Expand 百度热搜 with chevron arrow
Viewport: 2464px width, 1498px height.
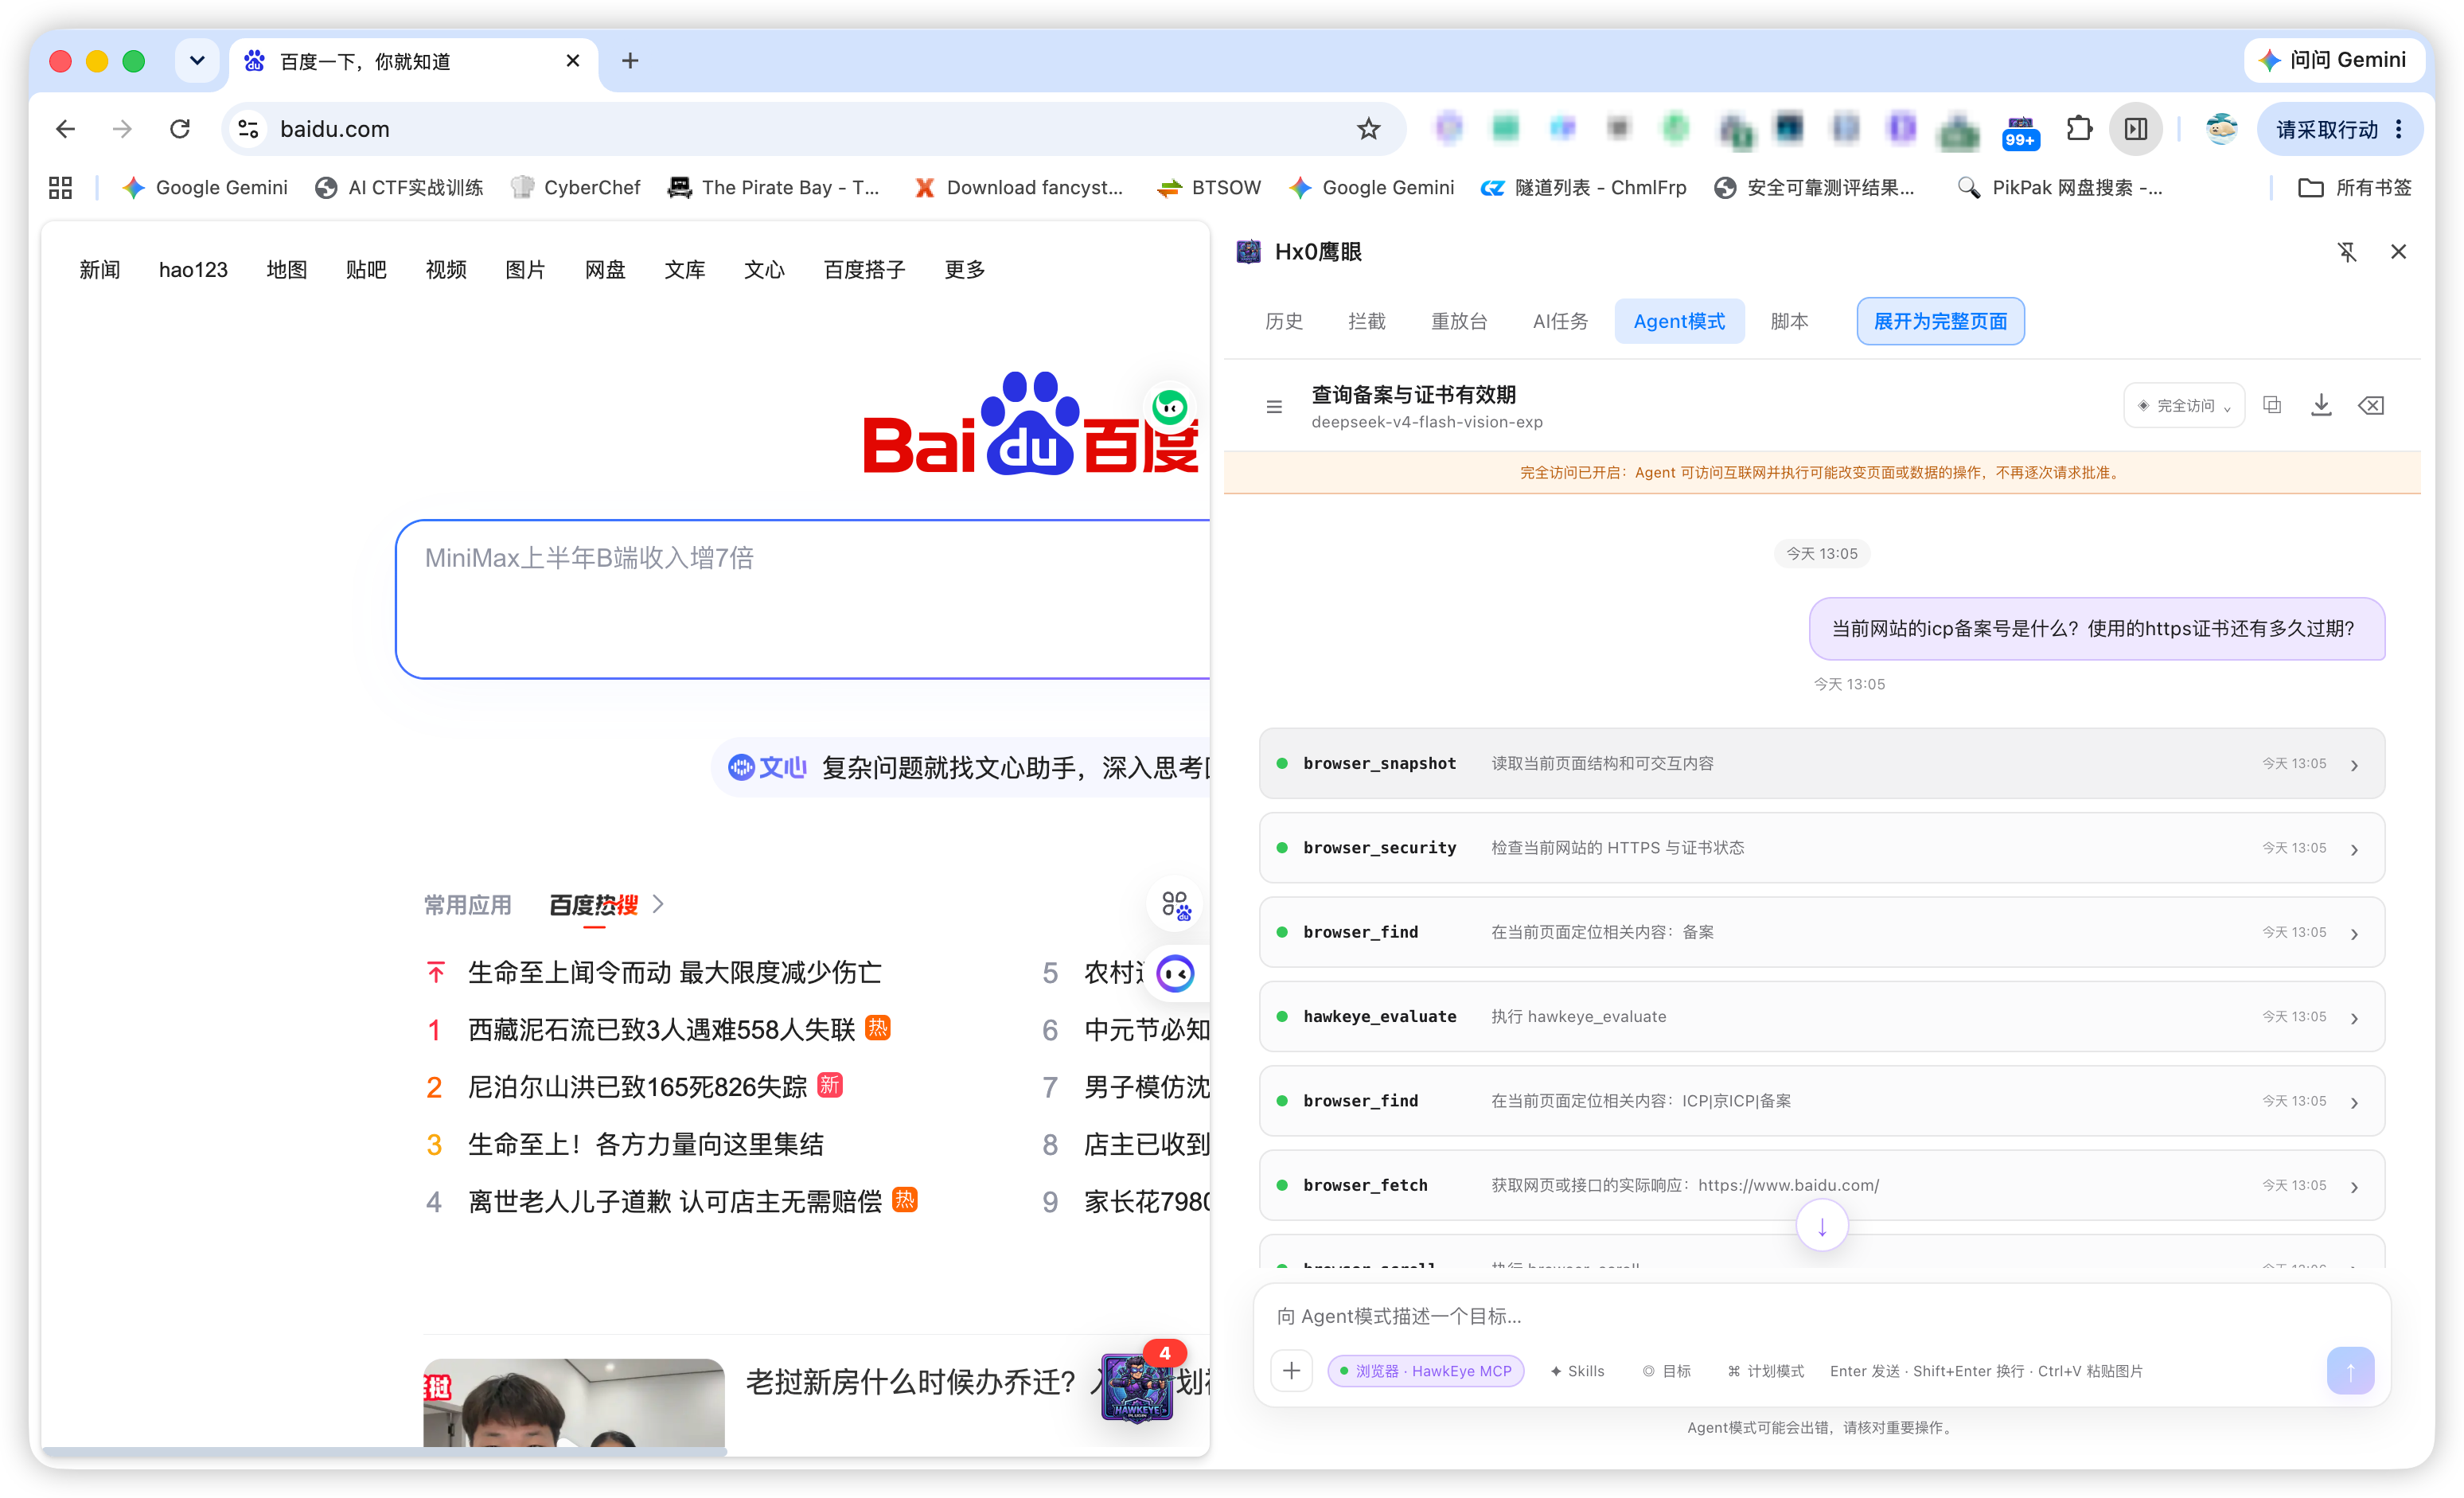(x=658, y=904)
